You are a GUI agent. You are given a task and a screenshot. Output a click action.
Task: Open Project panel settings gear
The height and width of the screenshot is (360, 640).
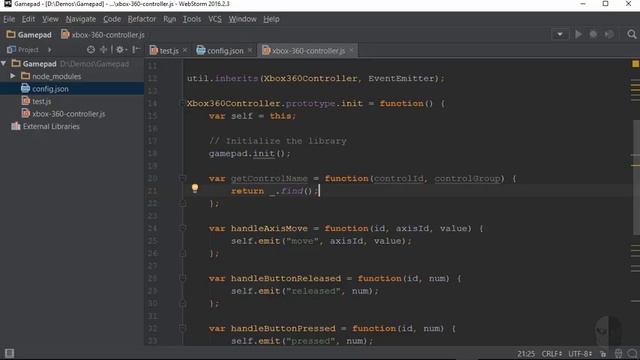[x=120, y=50]
